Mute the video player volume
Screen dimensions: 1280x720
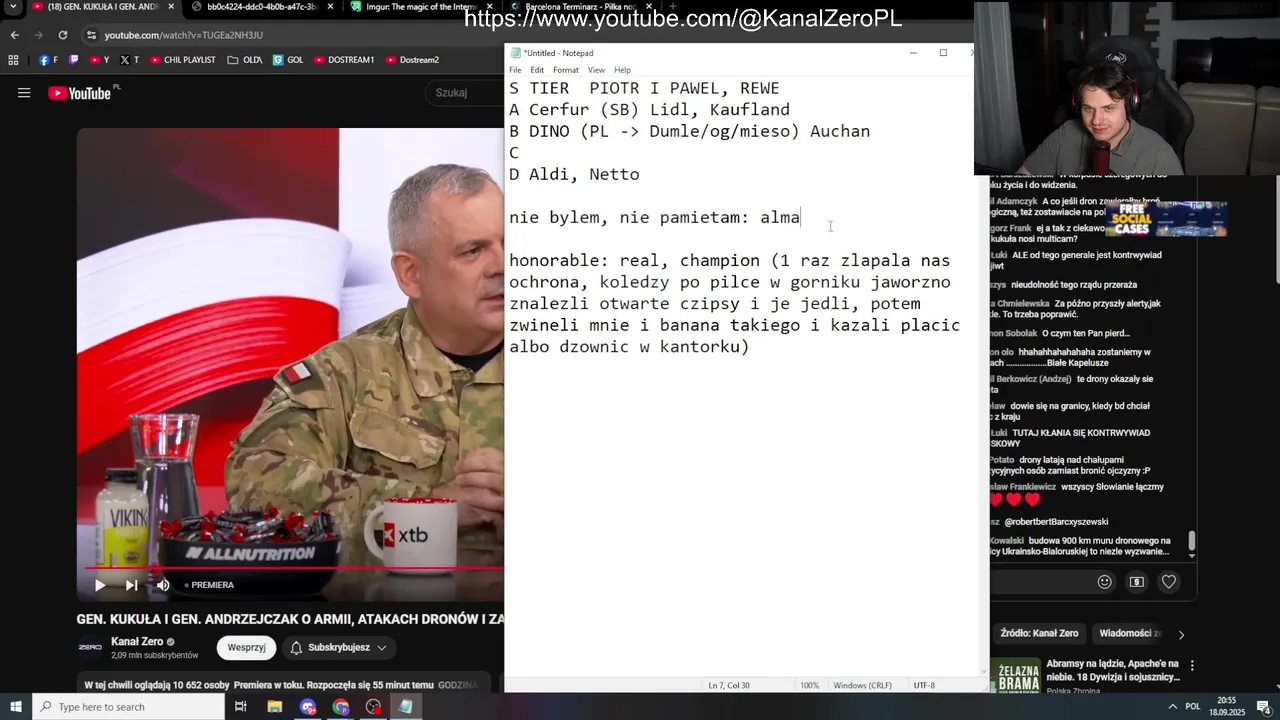(163, 585)
